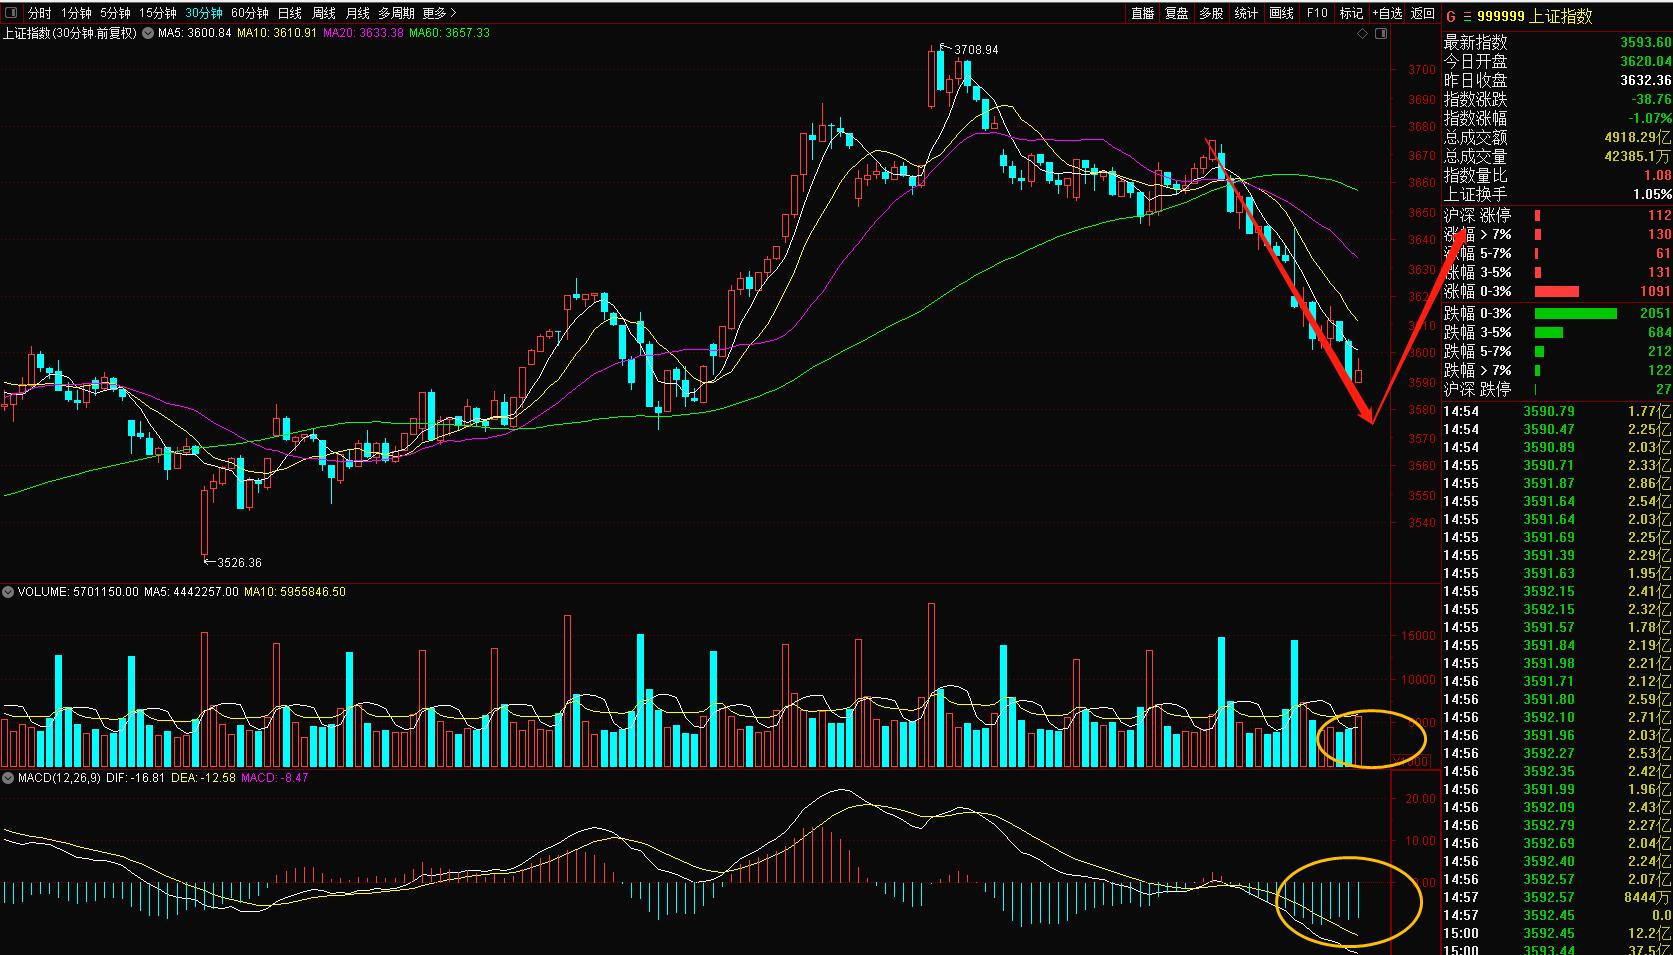Open the green list icon beside 999999
Screen dimensions: 1673x955
point(1467,16)
